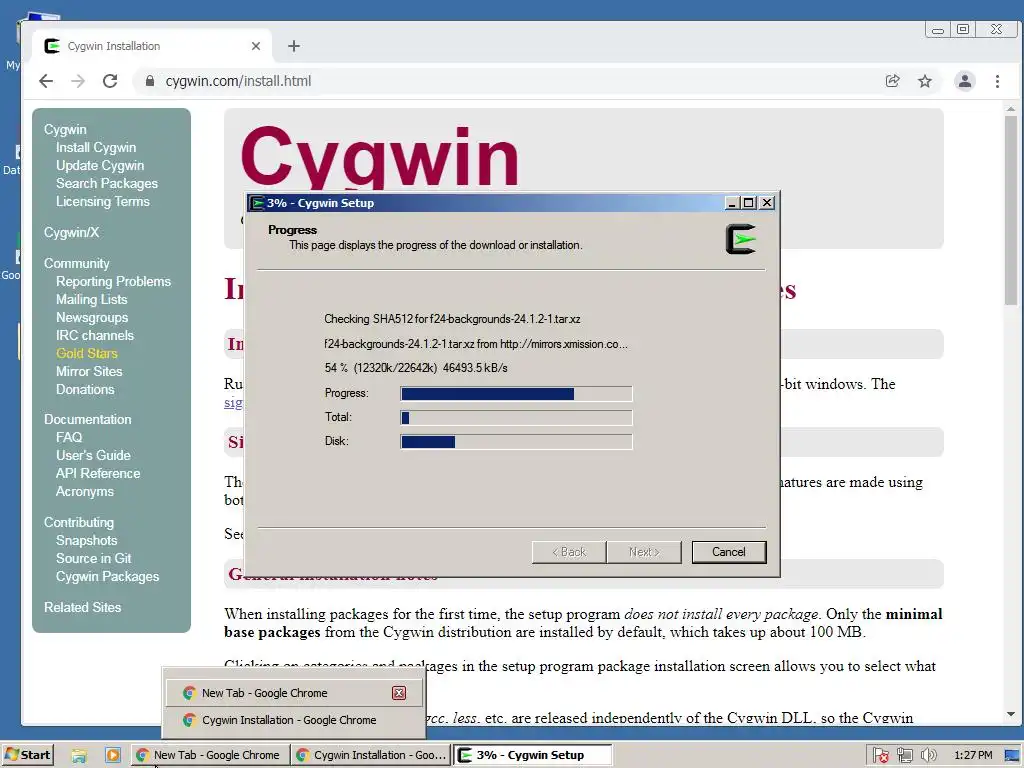Viewport: 1024px width, 768px height.
Task: Click the disabled Next button
Action: pyautogui.click(x=644, y=552)
